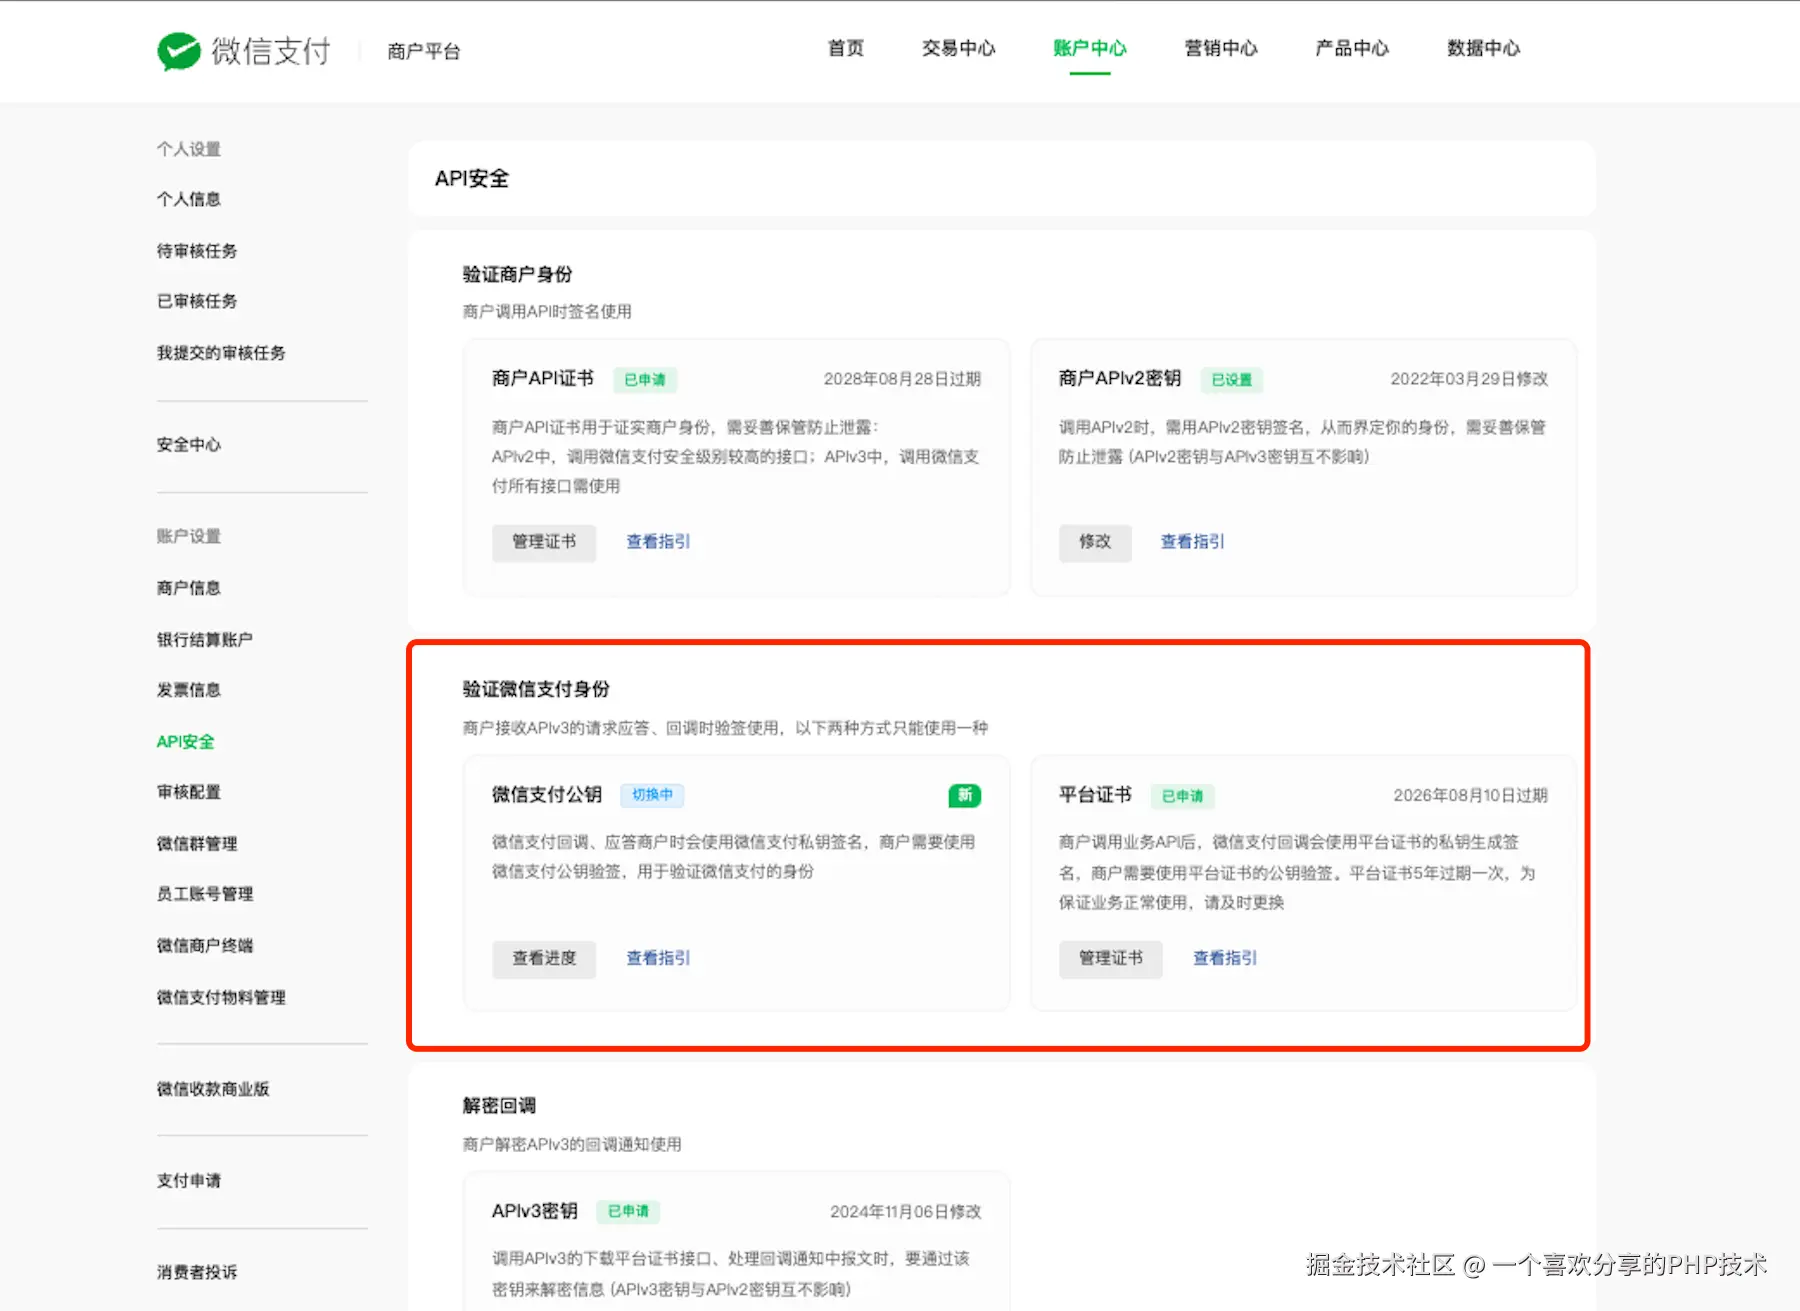Click the 账户设置 sidebar group label
This screenshot has height=1311, width=1800.
pyautogui.click(x=188, y=536)
